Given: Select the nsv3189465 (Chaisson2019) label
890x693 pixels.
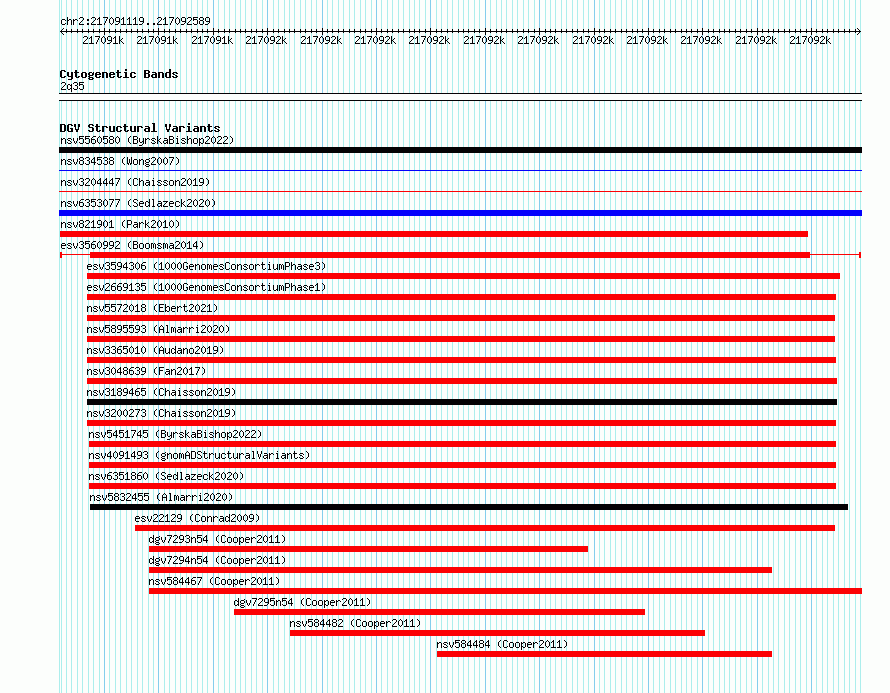Looking at the screenshot, I should coord(161,392).
